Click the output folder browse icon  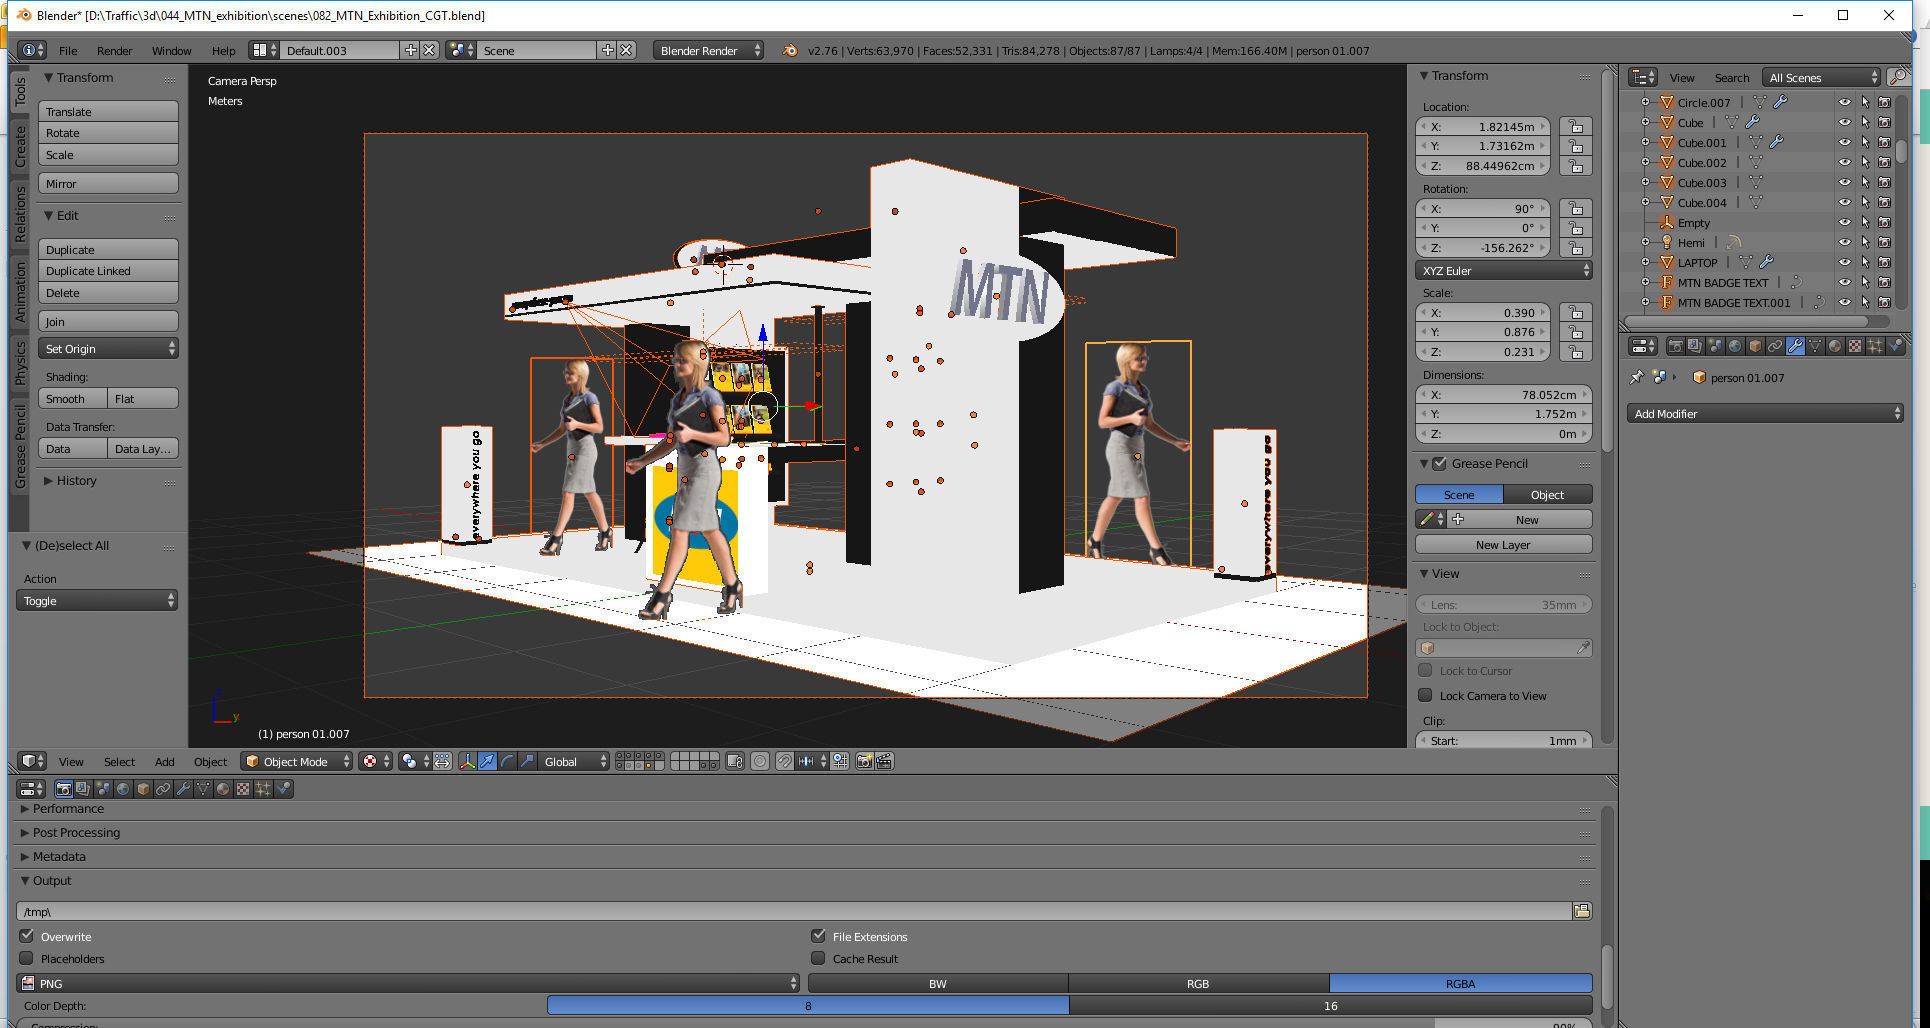click(1582, 911)
